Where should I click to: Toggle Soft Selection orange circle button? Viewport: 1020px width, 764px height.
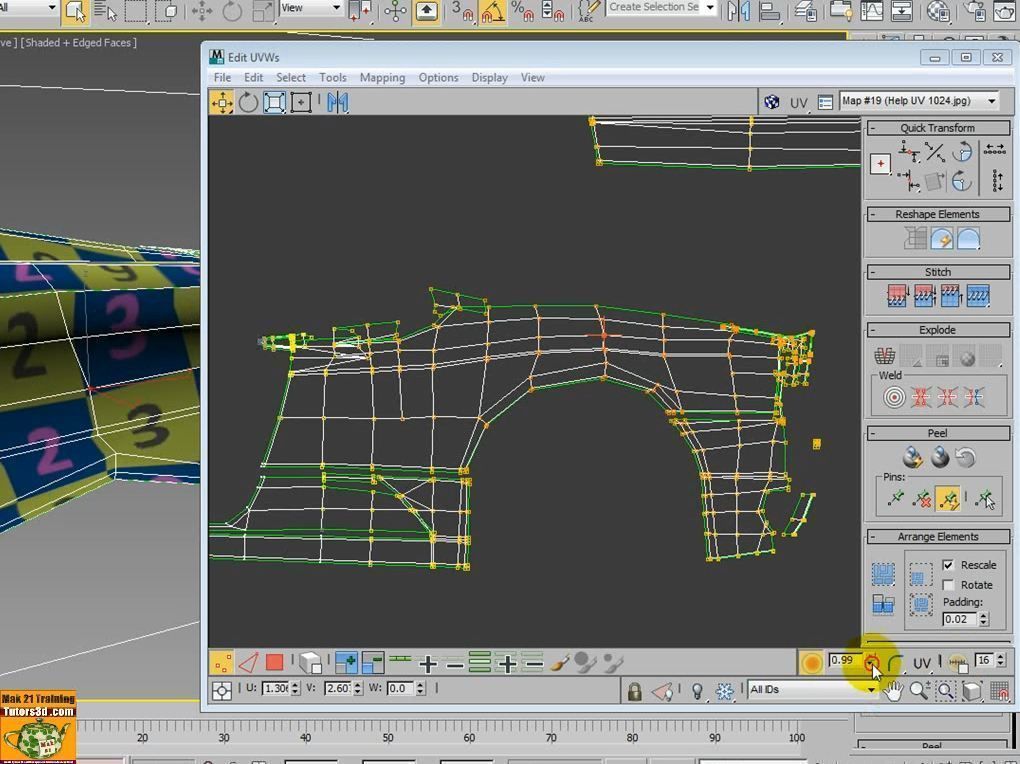pyautogui.click(x=811, y=663)
